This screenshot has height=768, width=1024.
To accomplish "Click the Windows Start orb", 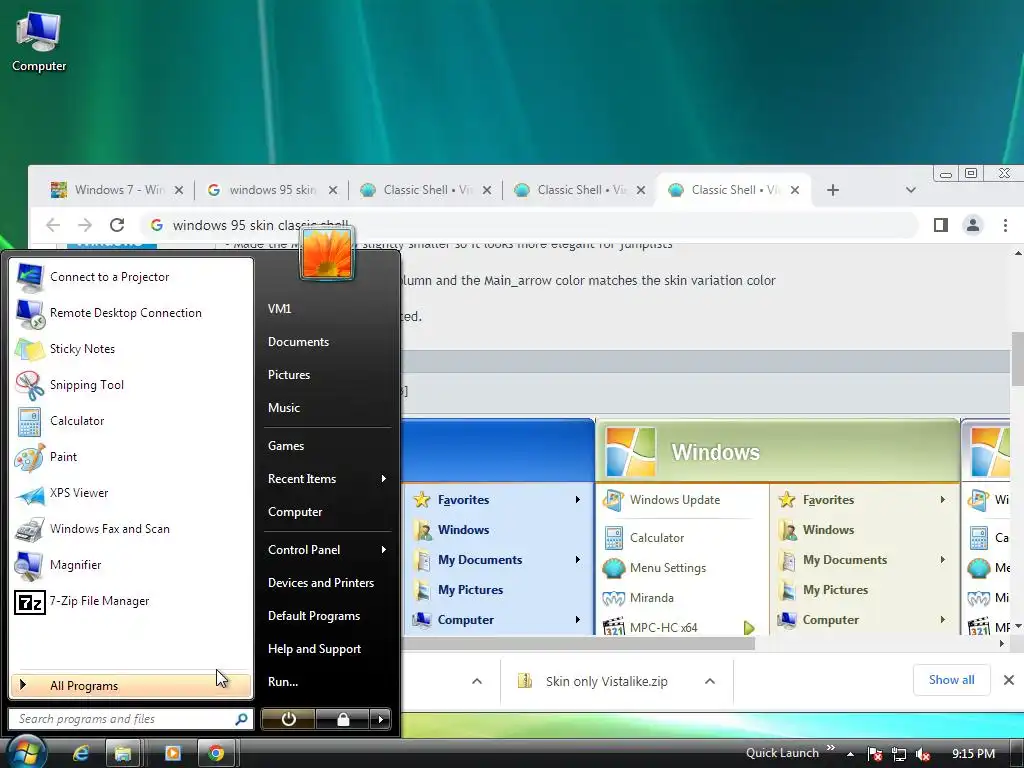I will tap(25, 752).
